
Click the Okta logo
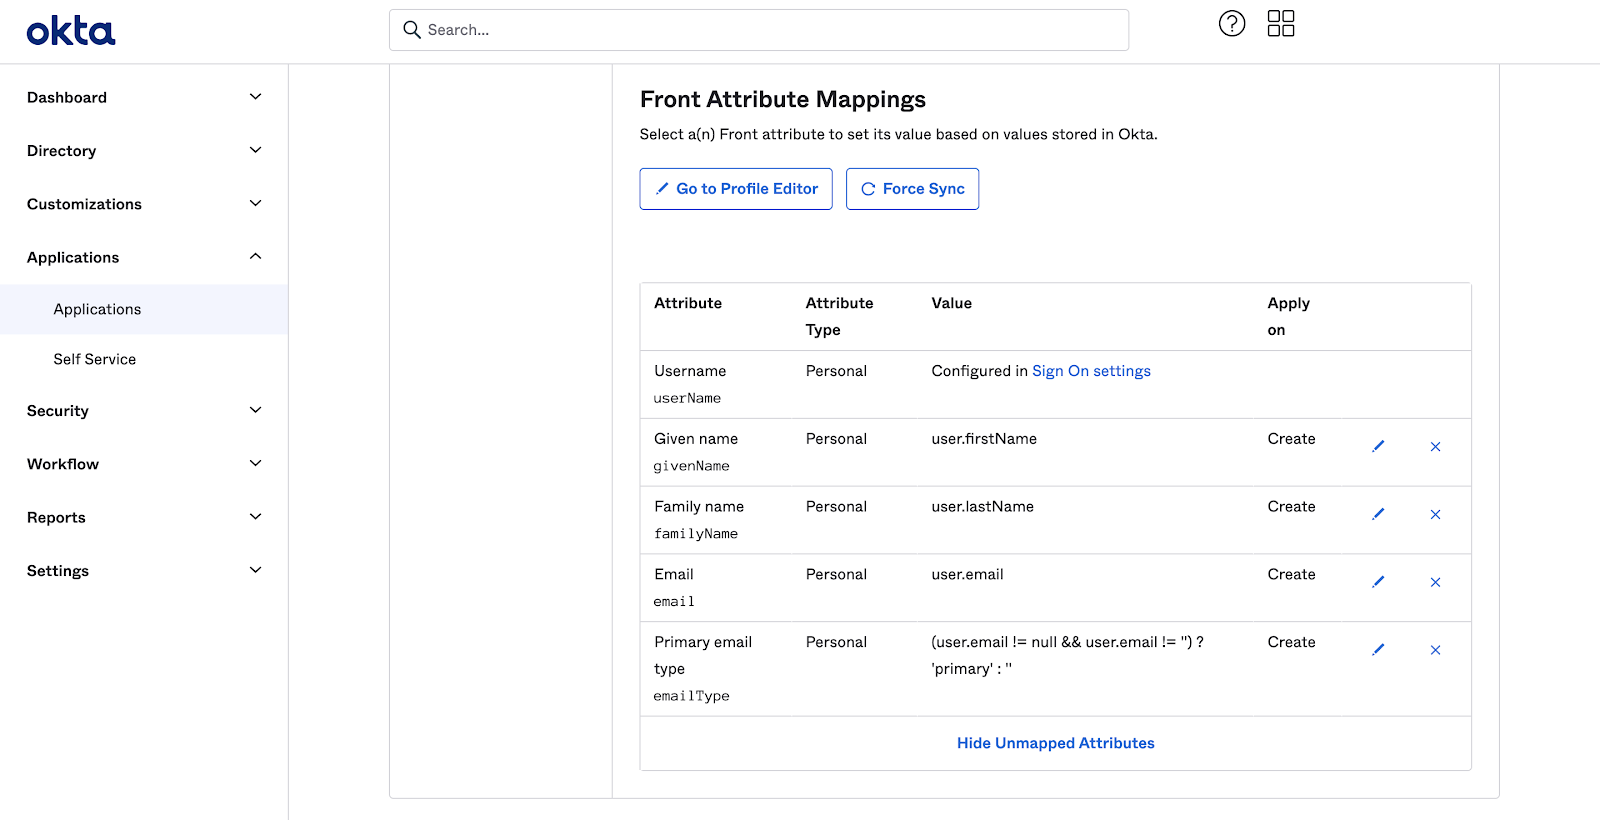pos(71,31)
